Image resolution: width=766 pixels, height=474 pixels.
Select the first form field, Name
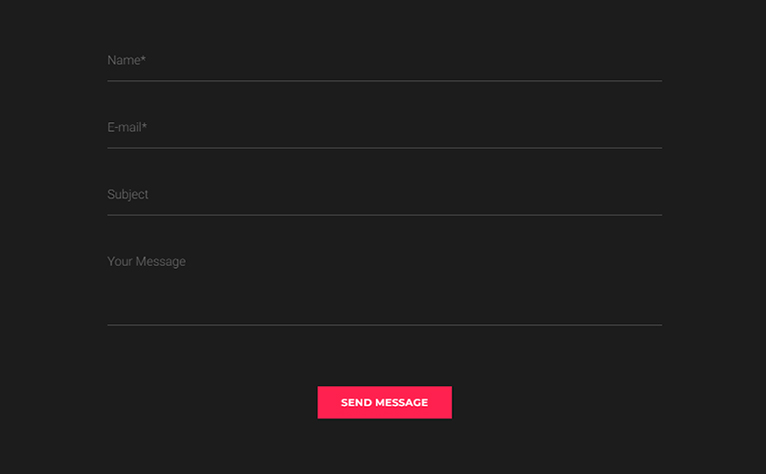384,61
